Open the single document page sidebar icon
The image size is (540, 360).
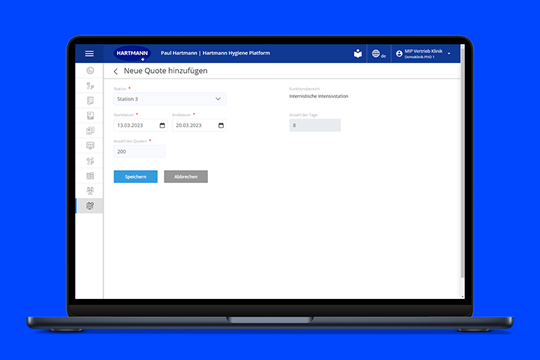(90, 101)
